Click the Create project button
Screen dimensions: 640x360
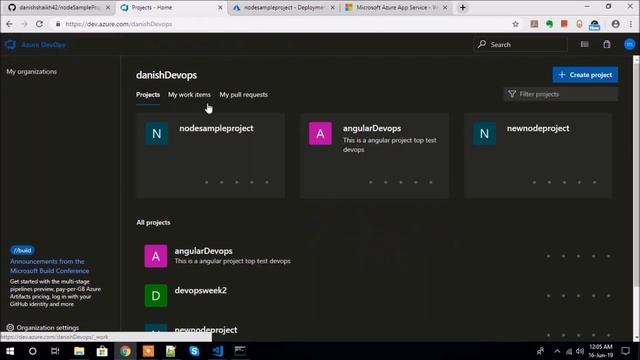point(585,75)
